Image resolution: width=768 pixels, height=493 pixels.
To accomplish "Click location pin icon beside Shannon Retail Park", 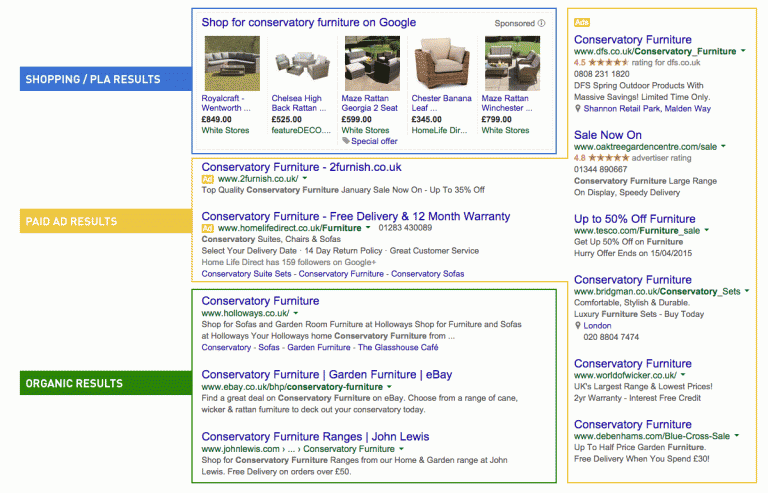I will [x=578, y=109].
